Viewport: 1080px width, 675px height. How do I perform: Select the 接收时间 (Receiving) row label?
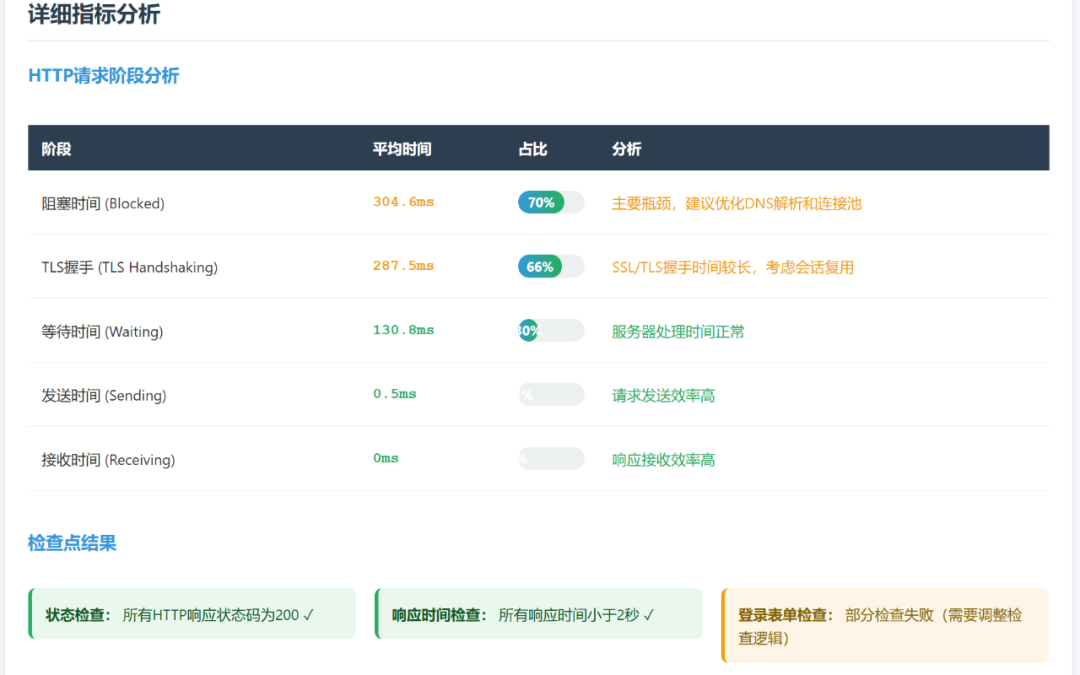[108, 459]
